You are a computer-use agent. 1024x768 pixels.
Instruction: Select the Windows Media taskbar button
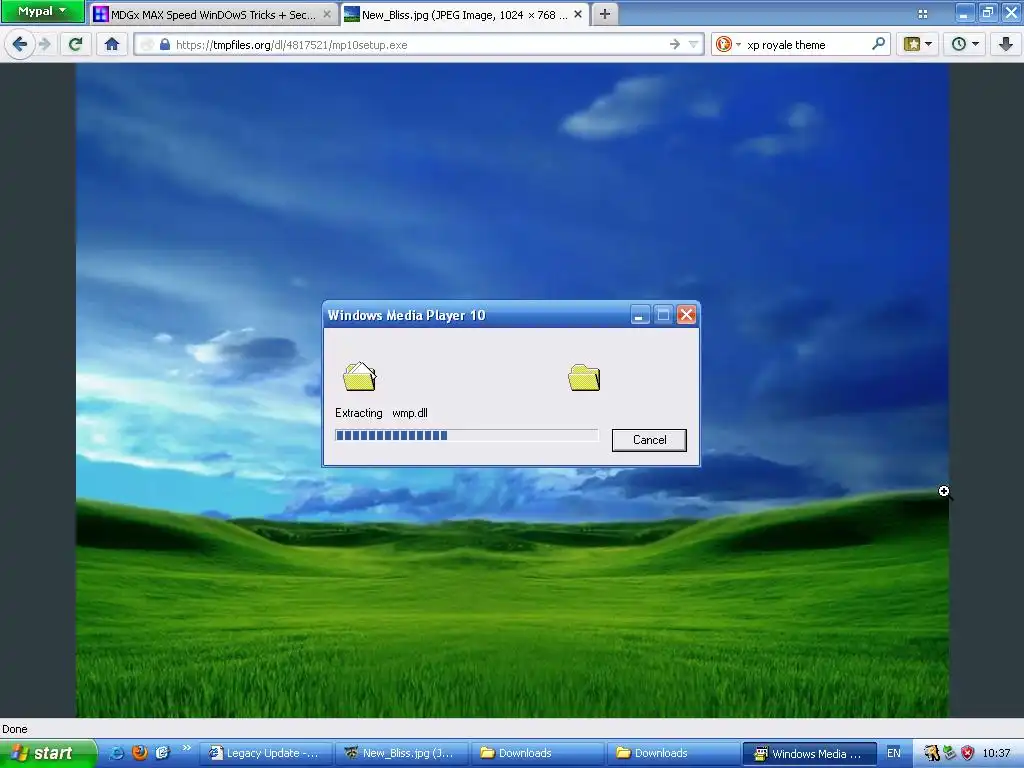tap(810, 753)
